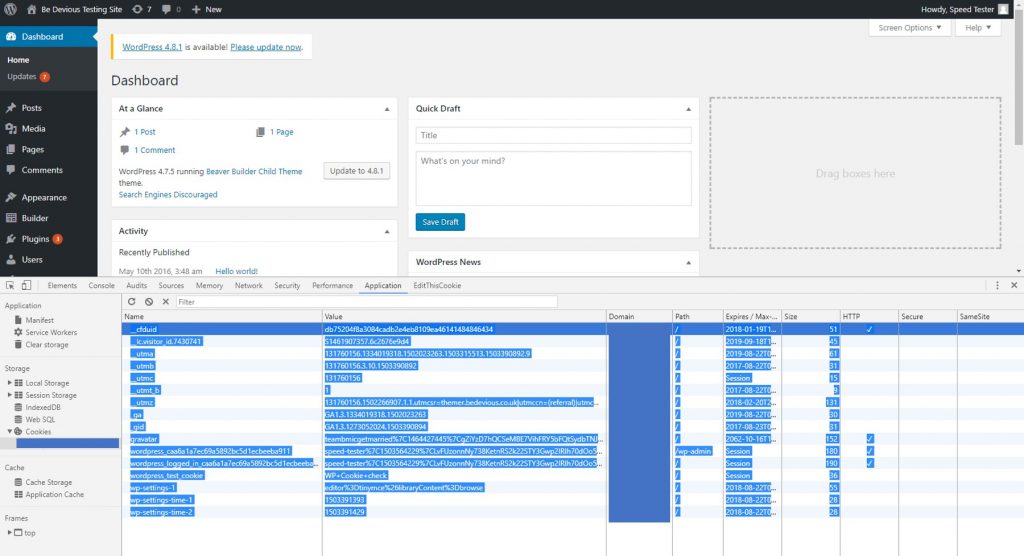
Task: Select Service Workers in Application sidebar
Action: point(51,333)
